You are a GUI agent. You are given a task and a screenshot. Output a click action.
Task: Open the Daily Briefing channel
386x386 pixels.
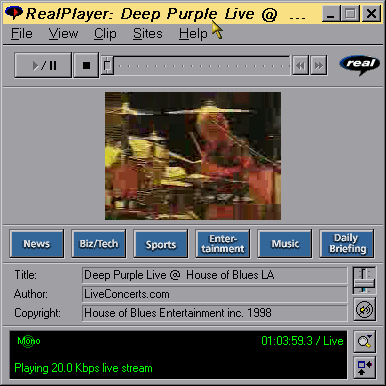(x=347, y=244)
